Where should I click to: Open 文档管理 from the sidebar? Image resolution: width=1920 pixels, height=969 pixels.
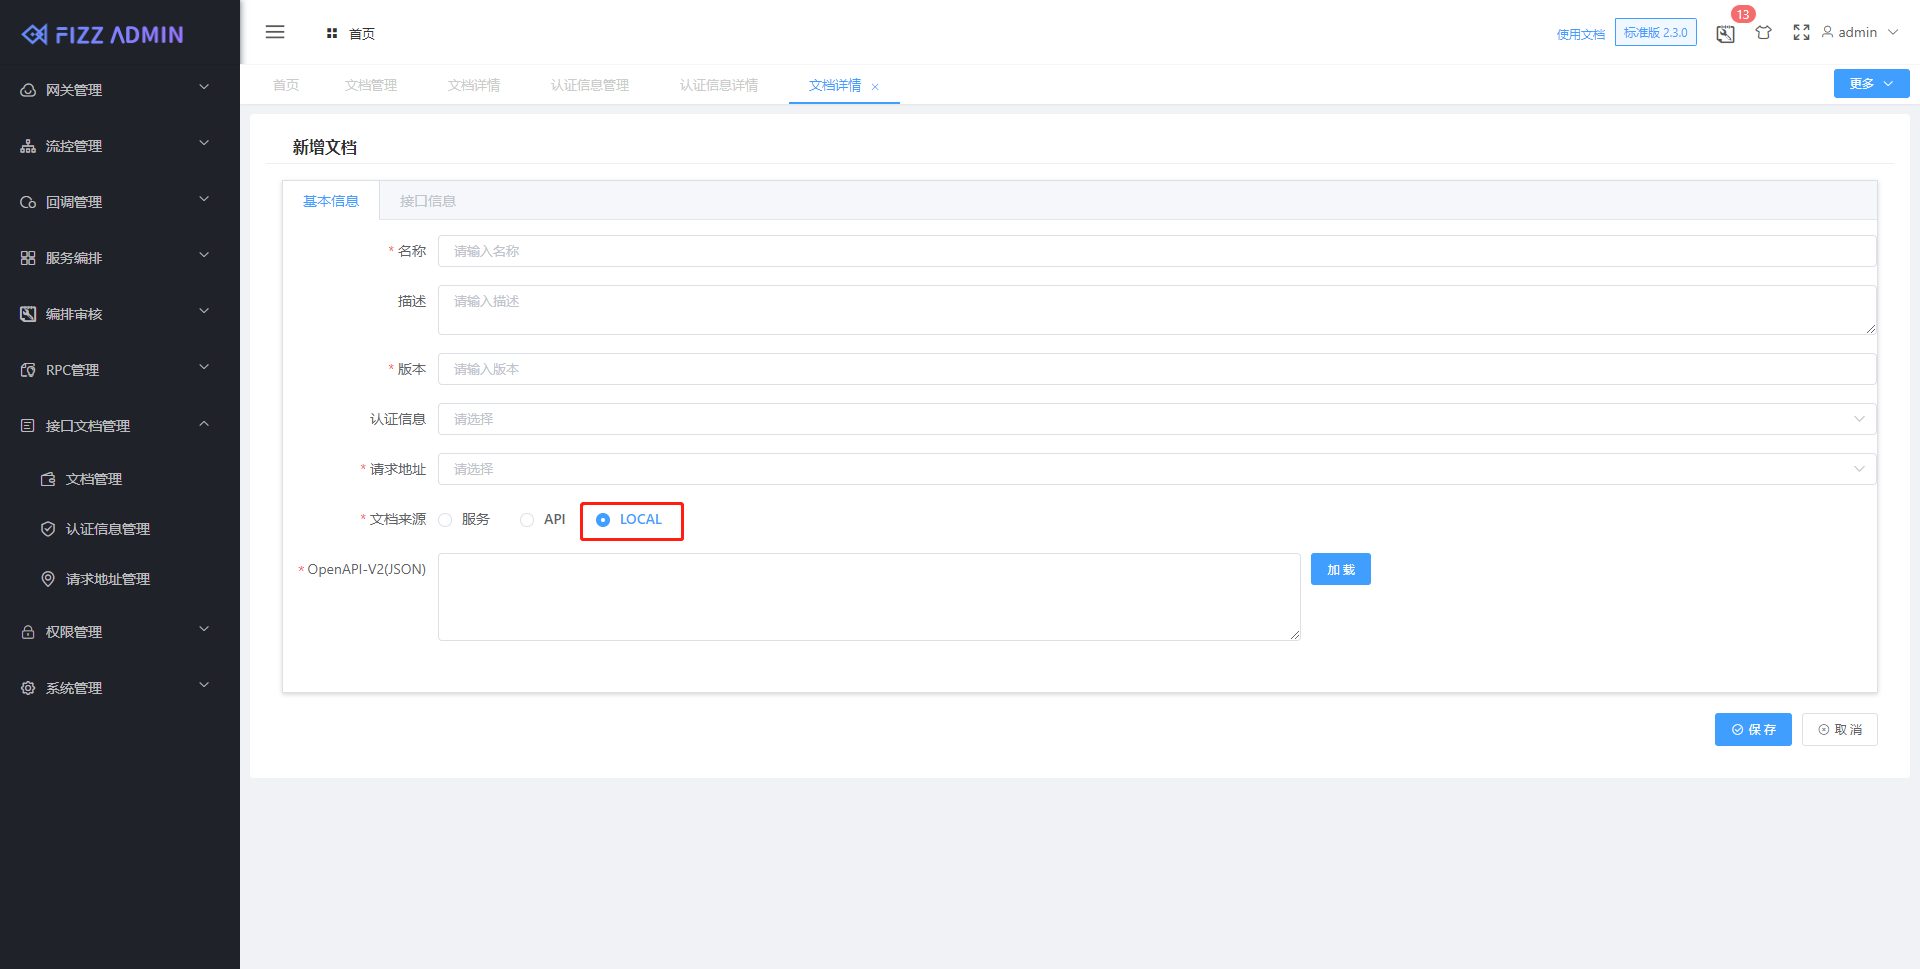coord(48,479)
